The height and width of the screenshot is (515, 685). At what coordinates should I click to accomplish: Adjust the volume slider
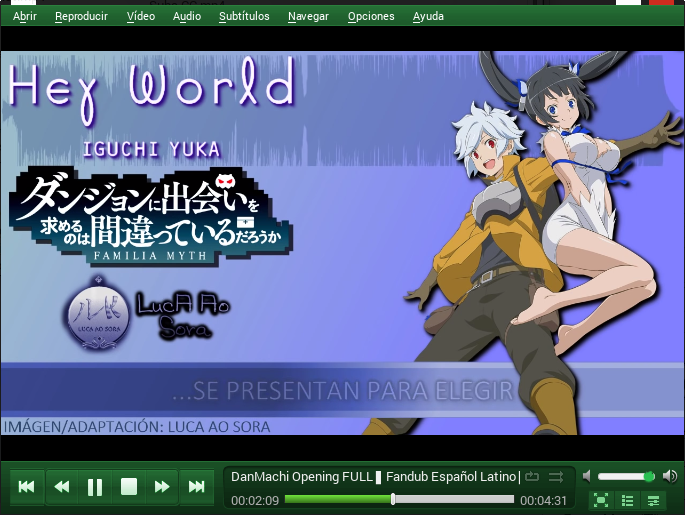pos(626,476)
